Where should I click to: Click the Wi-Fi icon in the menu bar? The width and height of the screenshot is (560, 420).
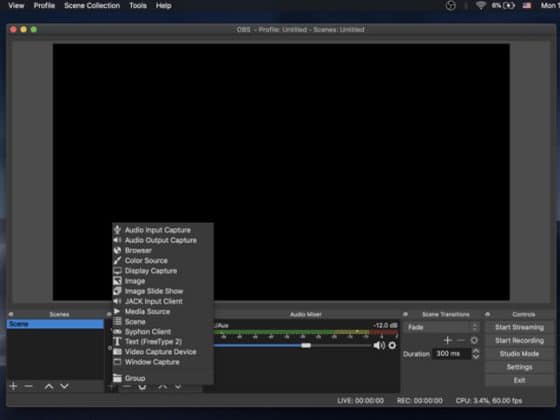(x=481, y=5)
